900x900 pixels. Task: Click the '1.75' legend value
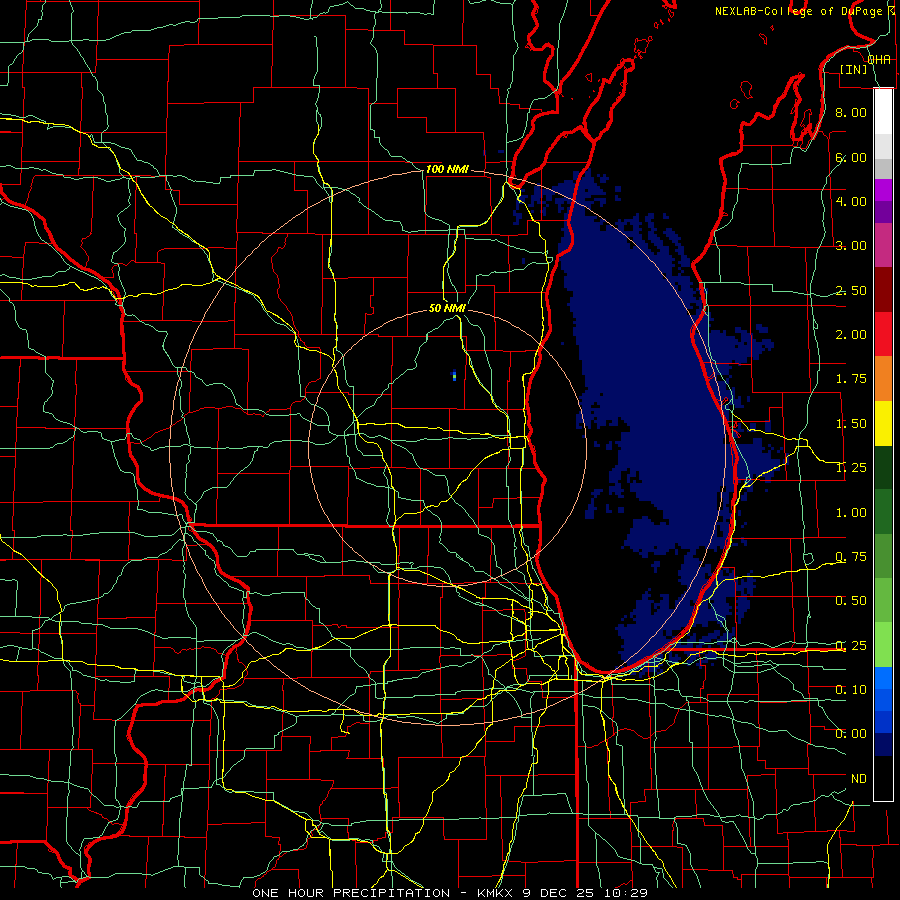851,379
